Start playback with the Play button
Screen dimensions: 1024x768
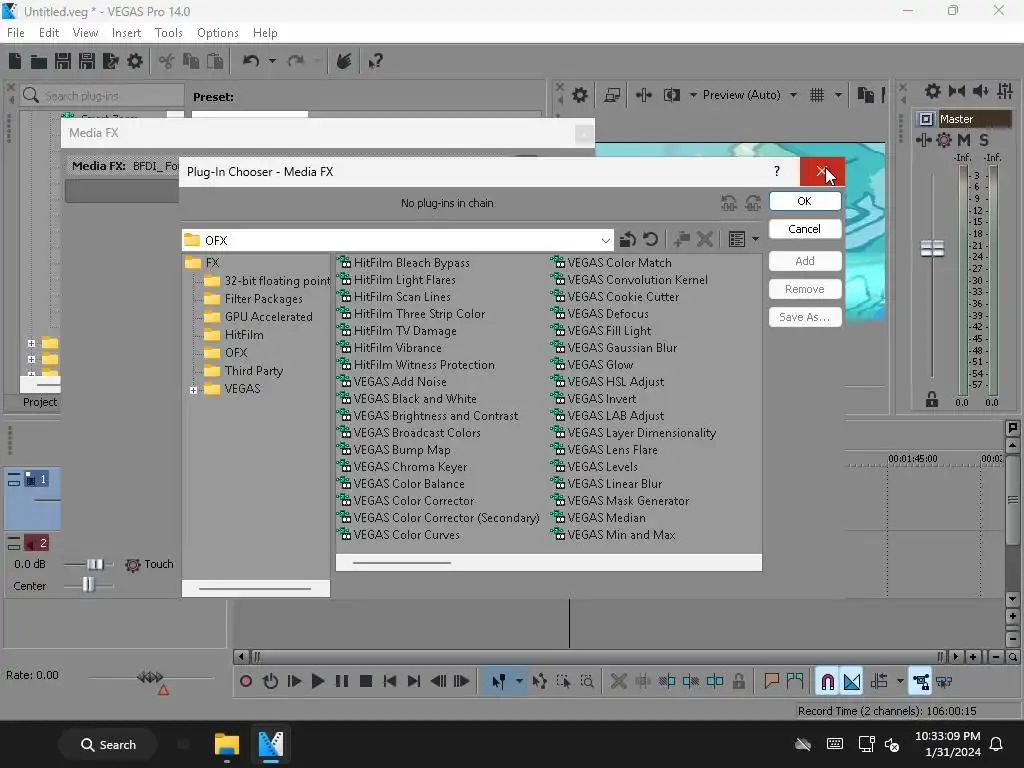coord(318,682)
